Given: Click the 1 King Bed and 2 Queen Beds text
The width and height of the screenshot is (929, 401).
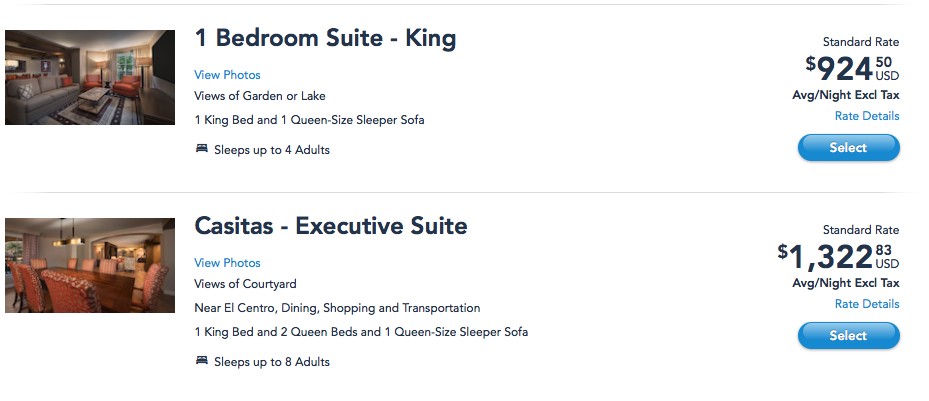Looking at the screenshot, I should pyautogui.click(x=361, y=332).
